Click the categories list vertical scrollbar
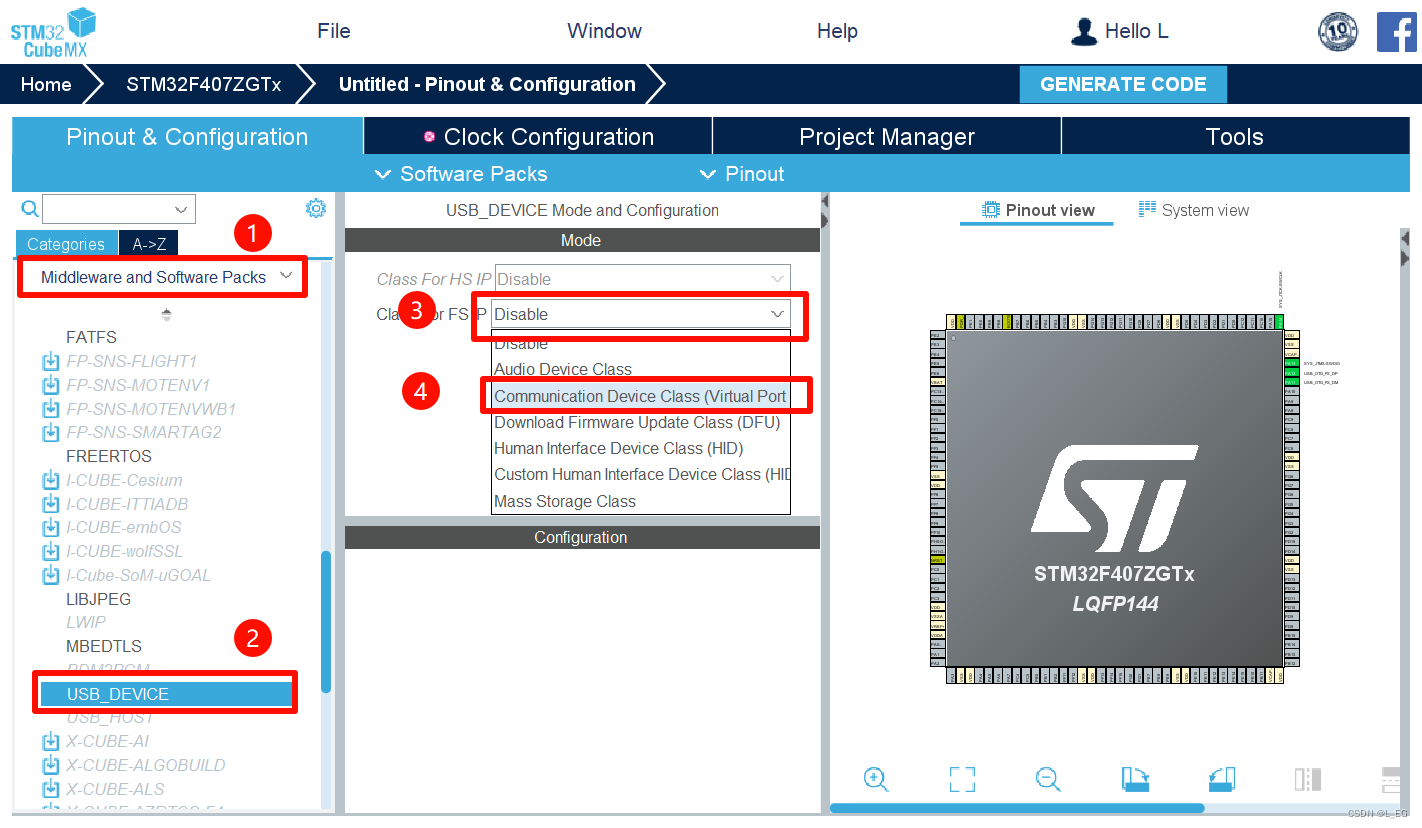Image resolution: width=1422 pixels, height=828 pixels. point(326,621)
